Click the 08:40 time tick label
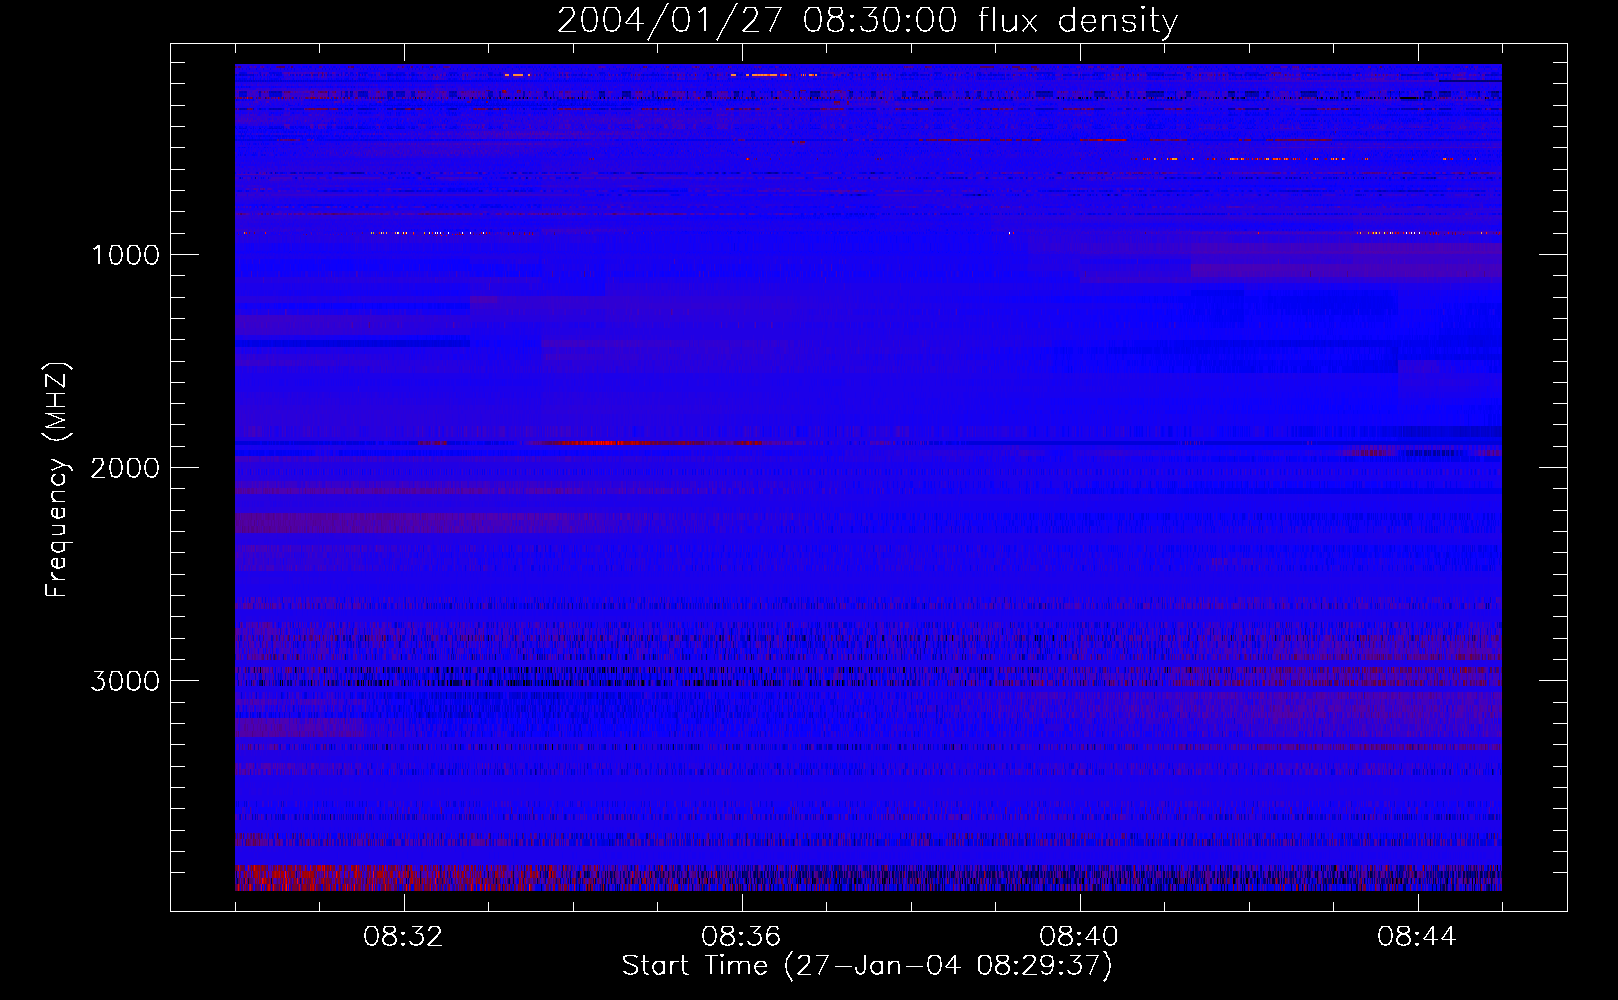The width and height of the screenshot is (1618, 1000). (x=1080, y=937)
